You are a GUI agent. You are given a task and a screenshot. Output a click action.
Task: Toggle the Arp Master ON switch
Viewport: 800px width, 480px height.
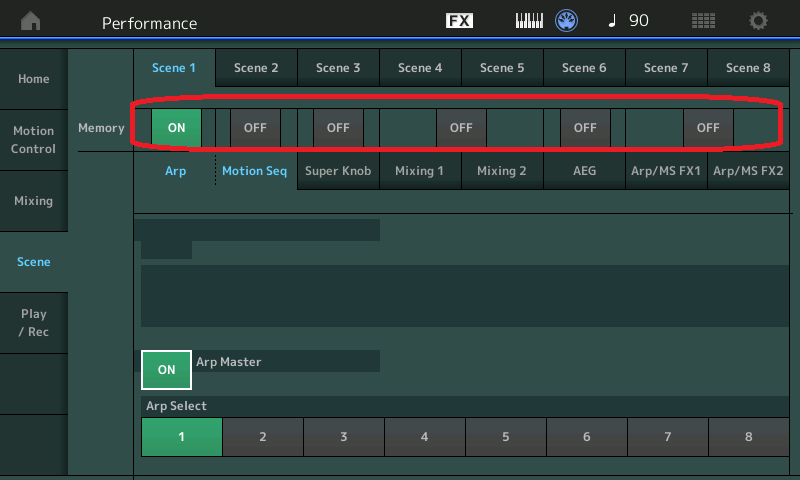click(x=166, y=369)
